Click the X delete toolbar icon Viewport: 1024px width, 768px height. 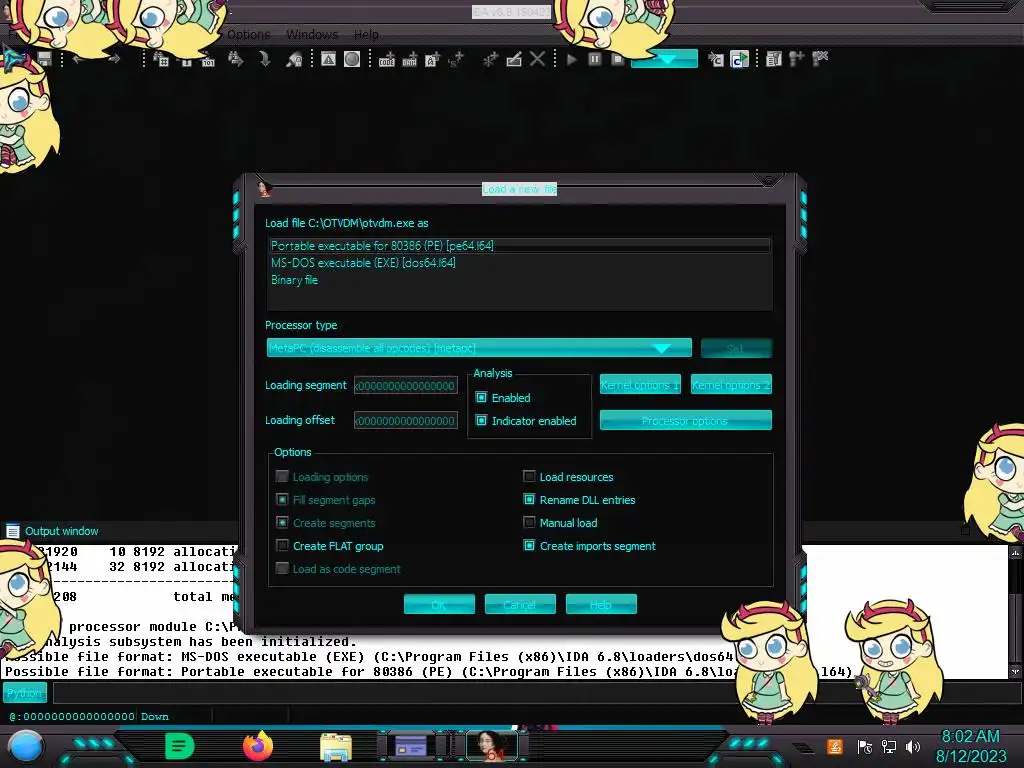tap(537, 59)
